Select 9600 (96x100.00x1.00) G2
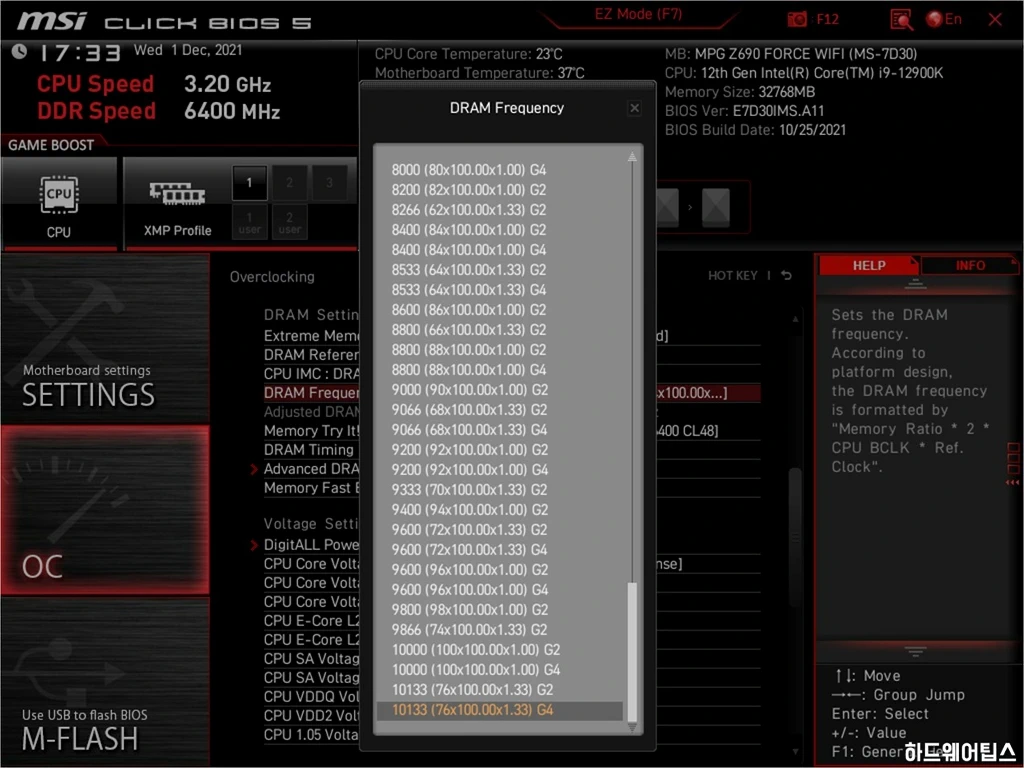1024x768 pixels. click(500, 569)
